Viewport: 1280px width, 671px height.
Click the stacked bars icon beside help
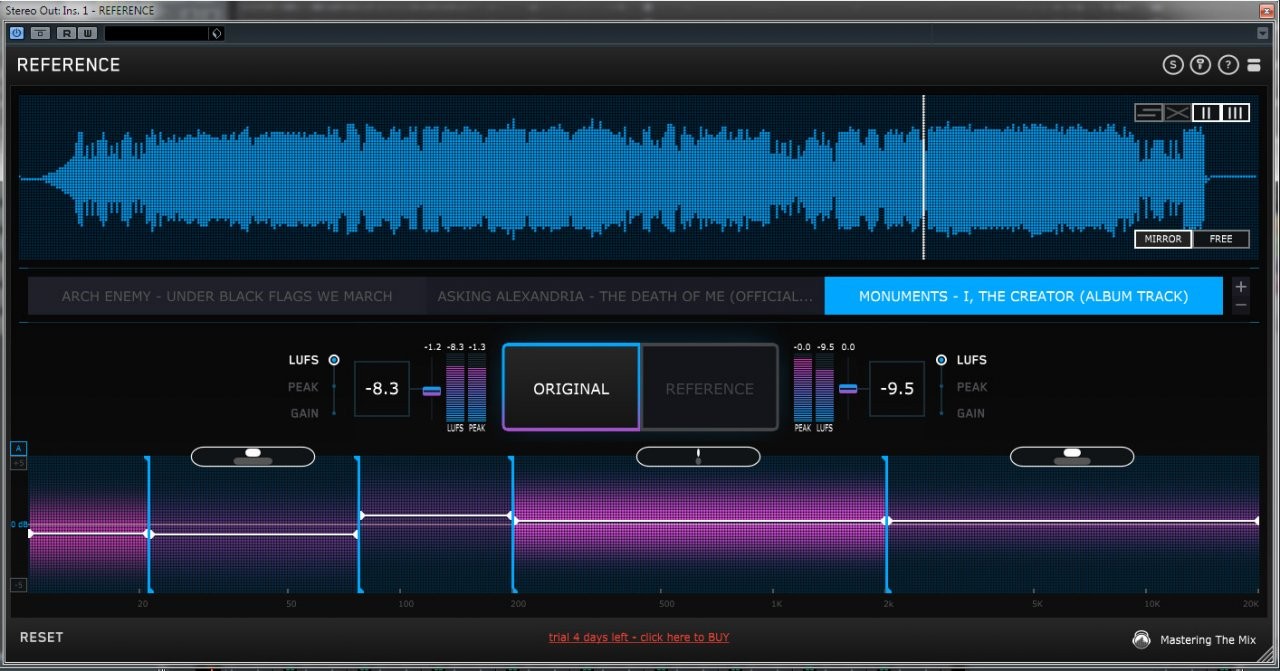point(1256,65)
